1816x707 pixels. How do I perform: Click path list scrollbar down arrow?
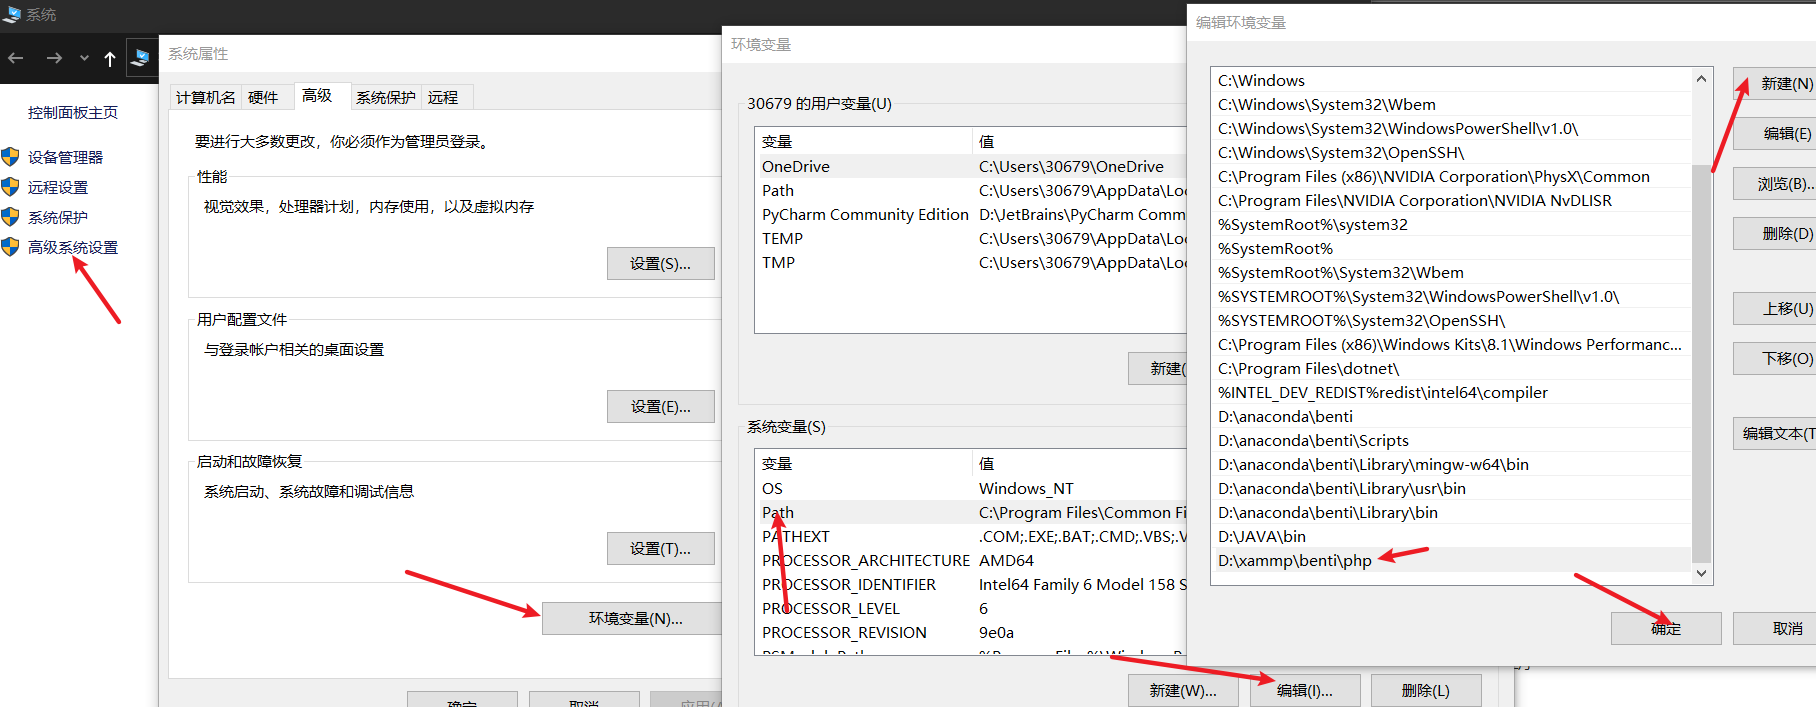(1701, 574)
